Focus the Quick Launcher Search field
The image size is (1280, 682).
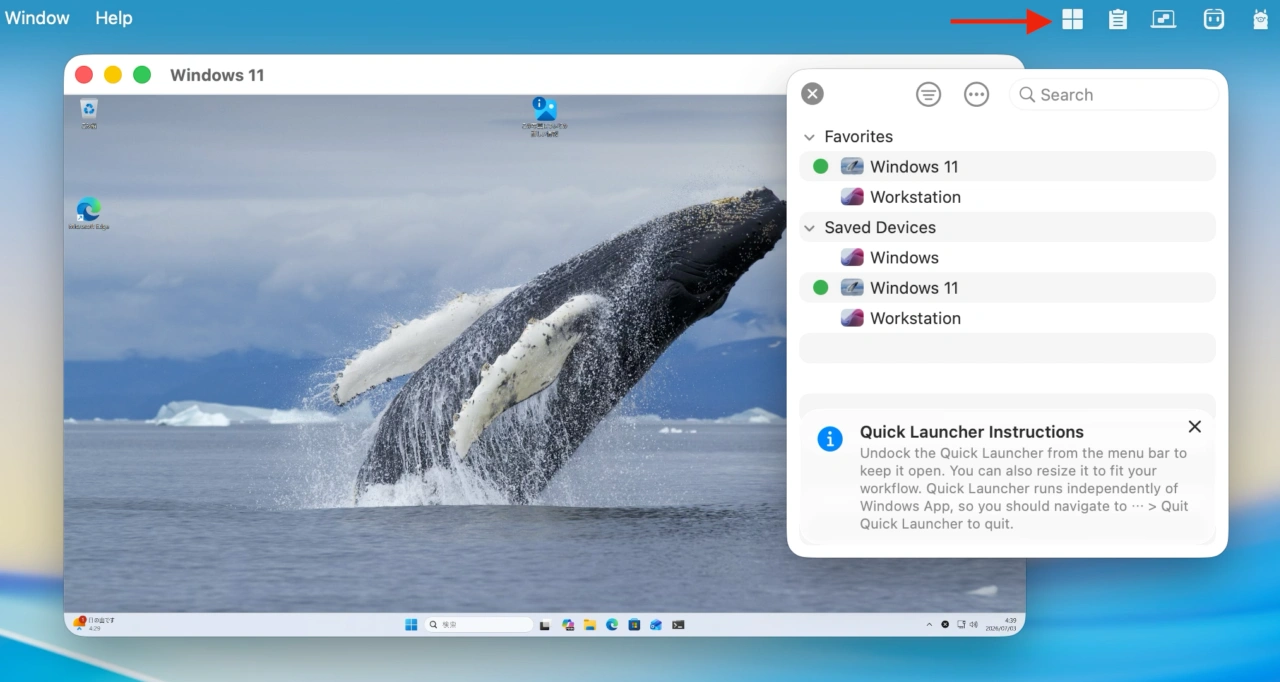pos(1114,95)
